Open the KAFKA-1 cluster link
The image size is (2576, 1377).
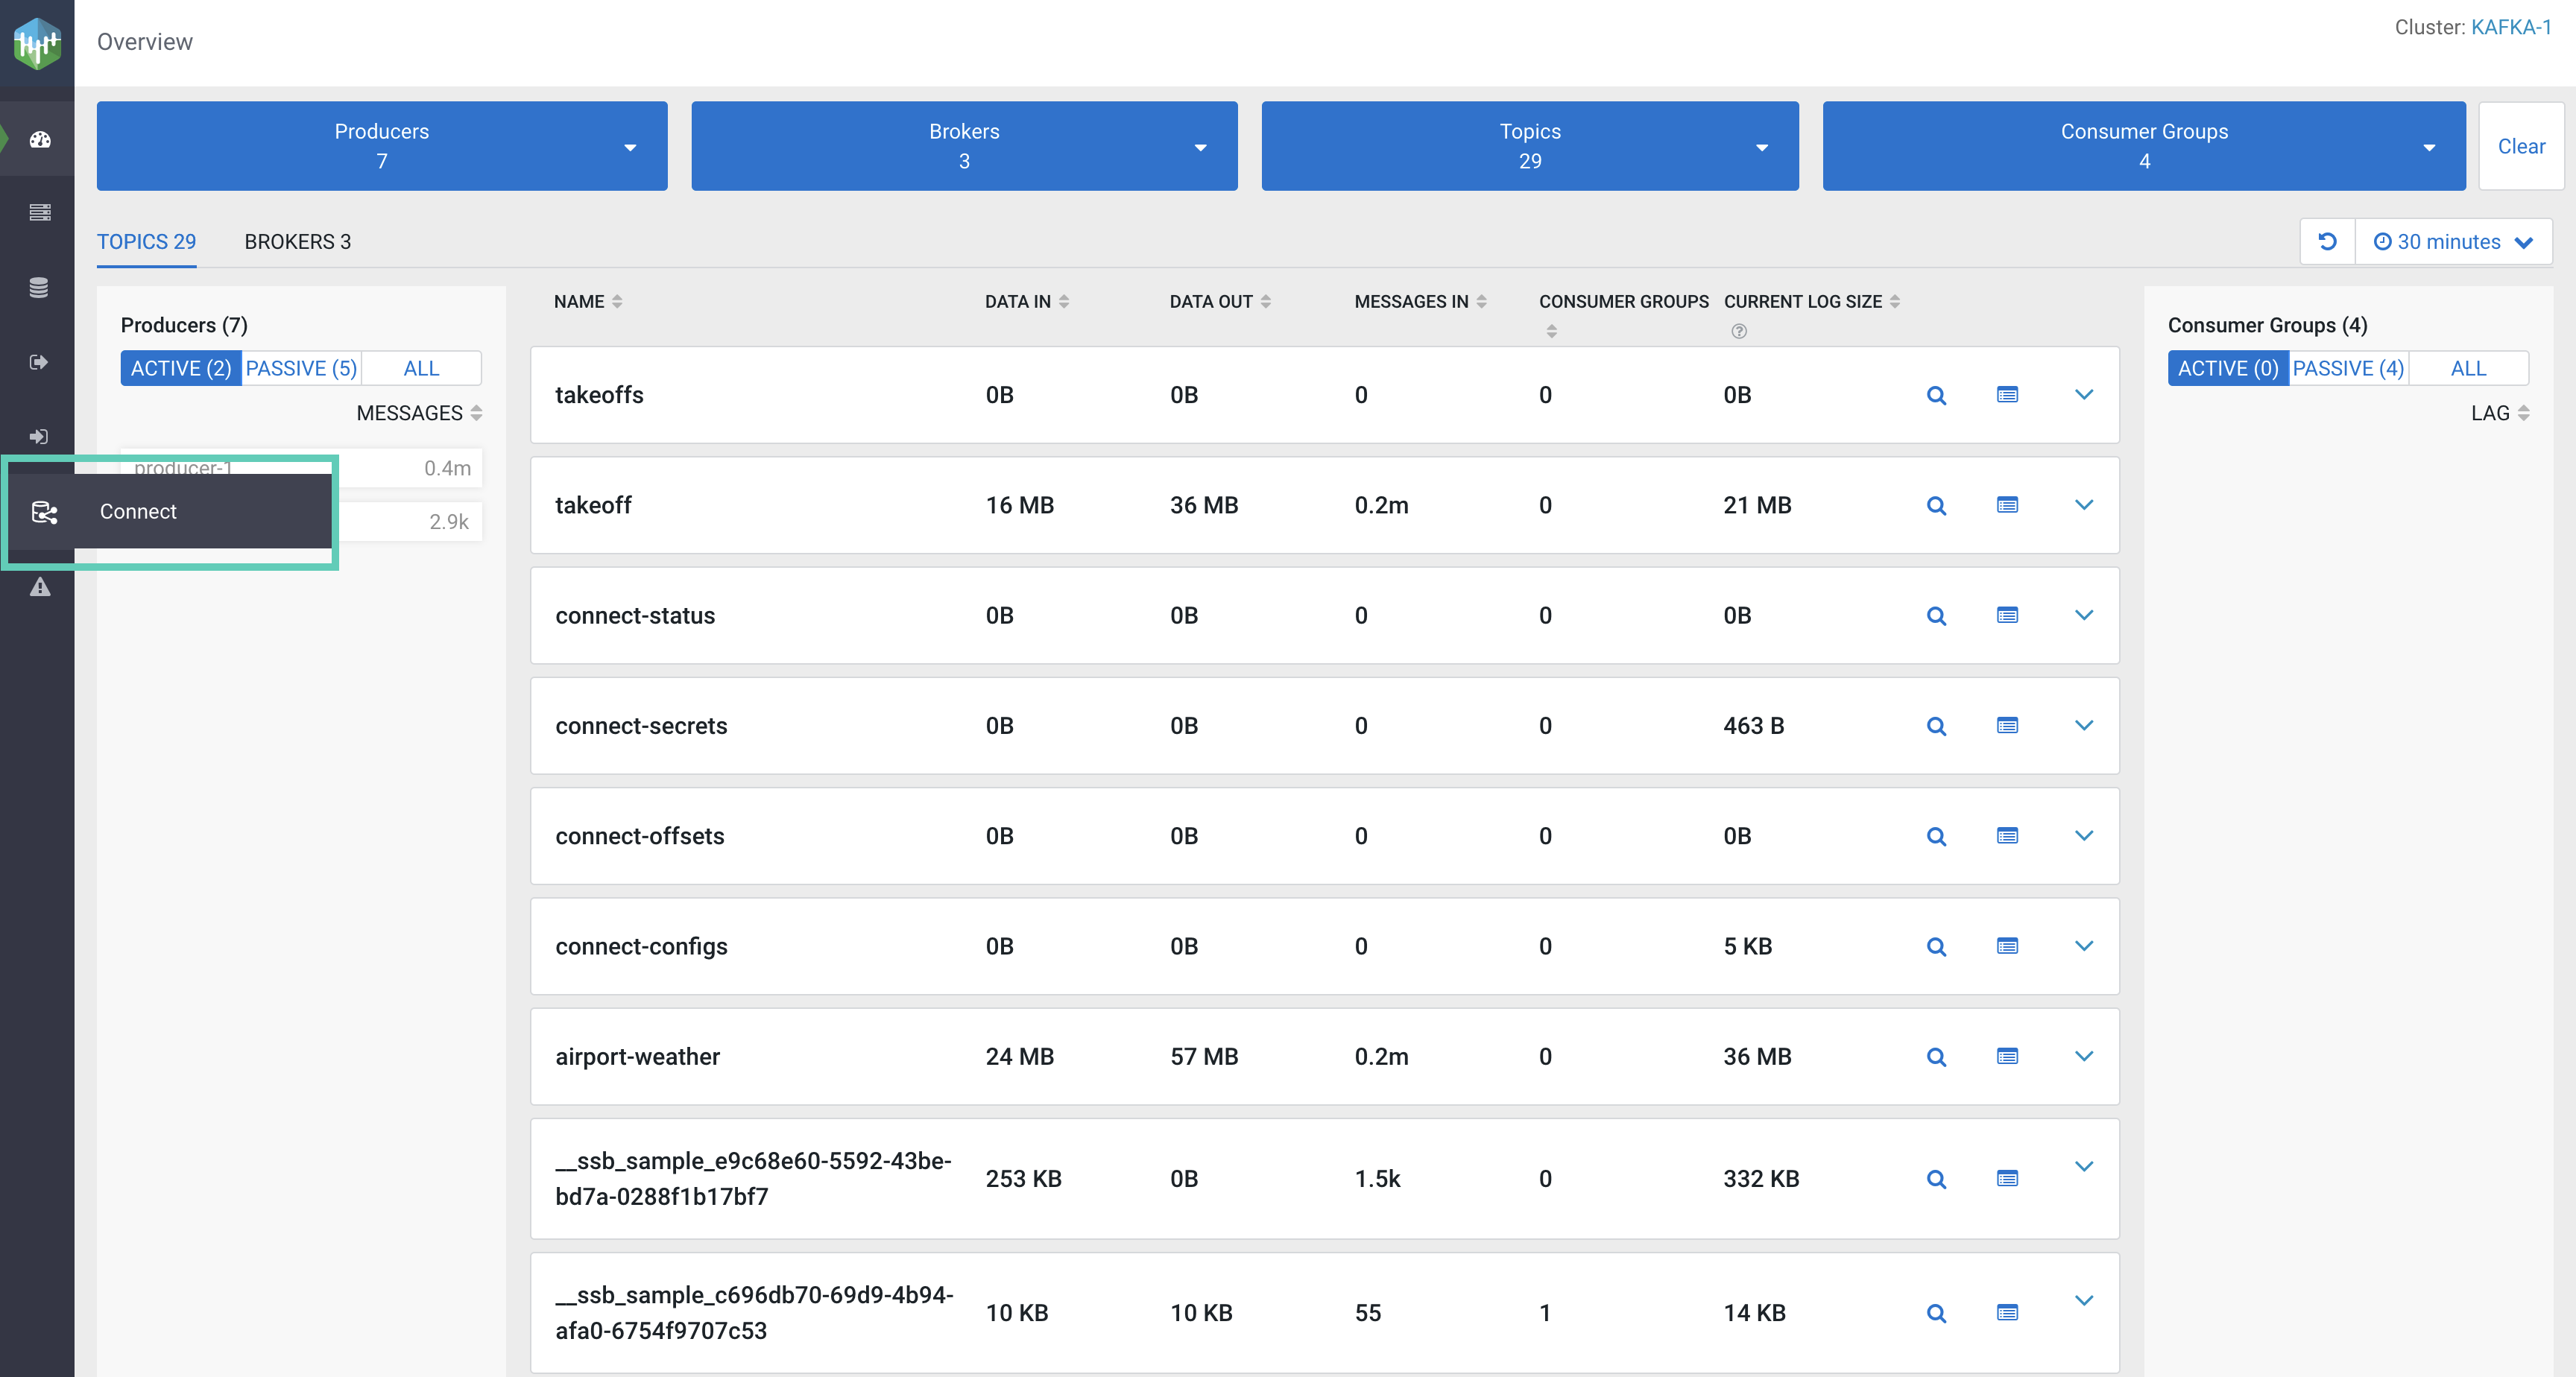coord(2510,27)
